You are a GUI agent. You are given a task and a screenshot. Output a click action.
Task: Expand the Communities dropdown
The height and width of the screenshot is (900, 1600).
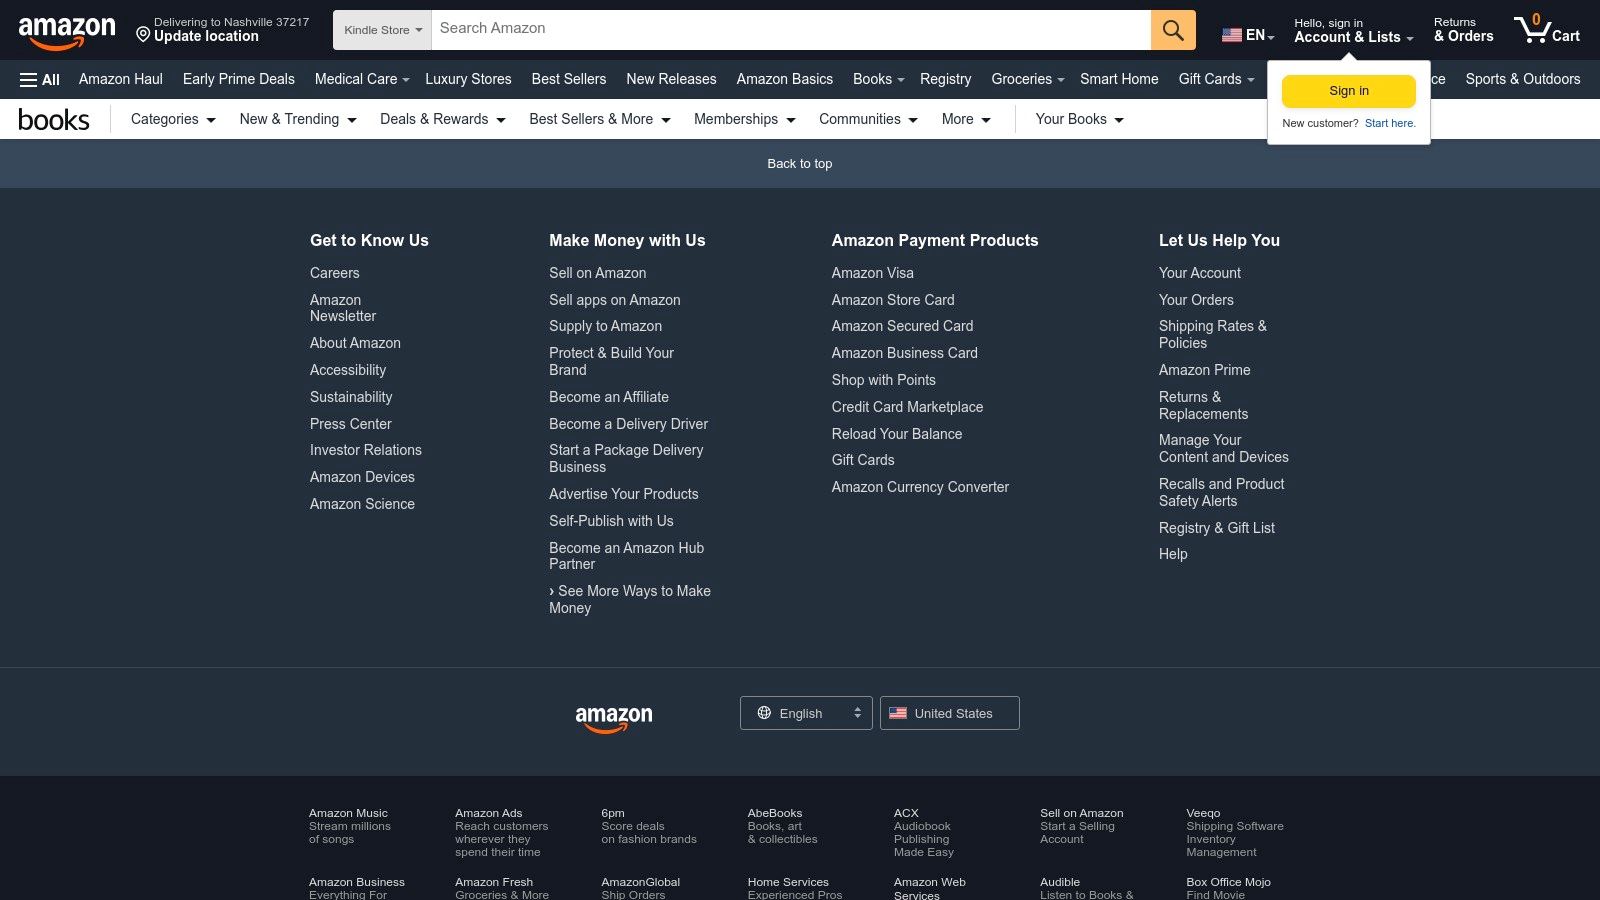pos(868,119)
